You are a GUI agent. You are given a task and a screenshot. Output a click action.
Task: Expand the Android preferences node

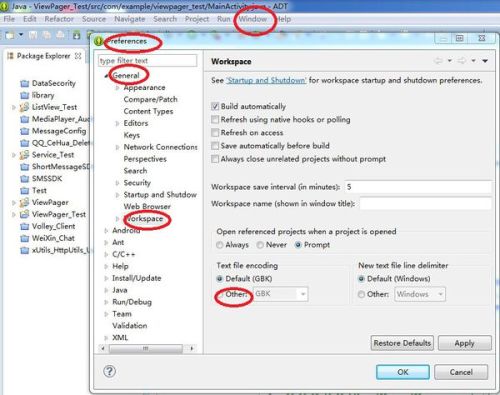point(106,230)
